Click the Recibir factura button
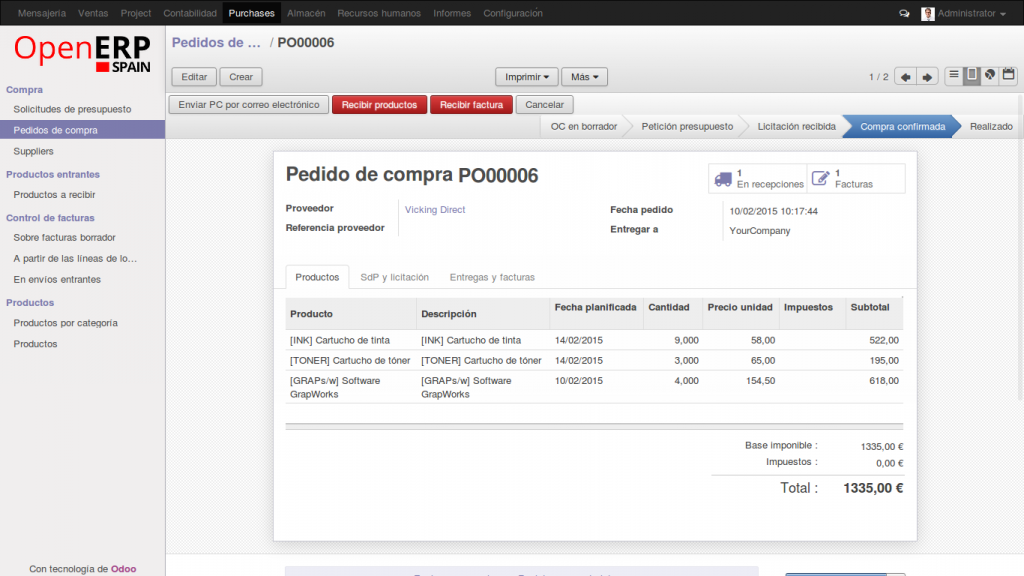The height and width of the screenshot is (576, 1024). tap(472, 104)
